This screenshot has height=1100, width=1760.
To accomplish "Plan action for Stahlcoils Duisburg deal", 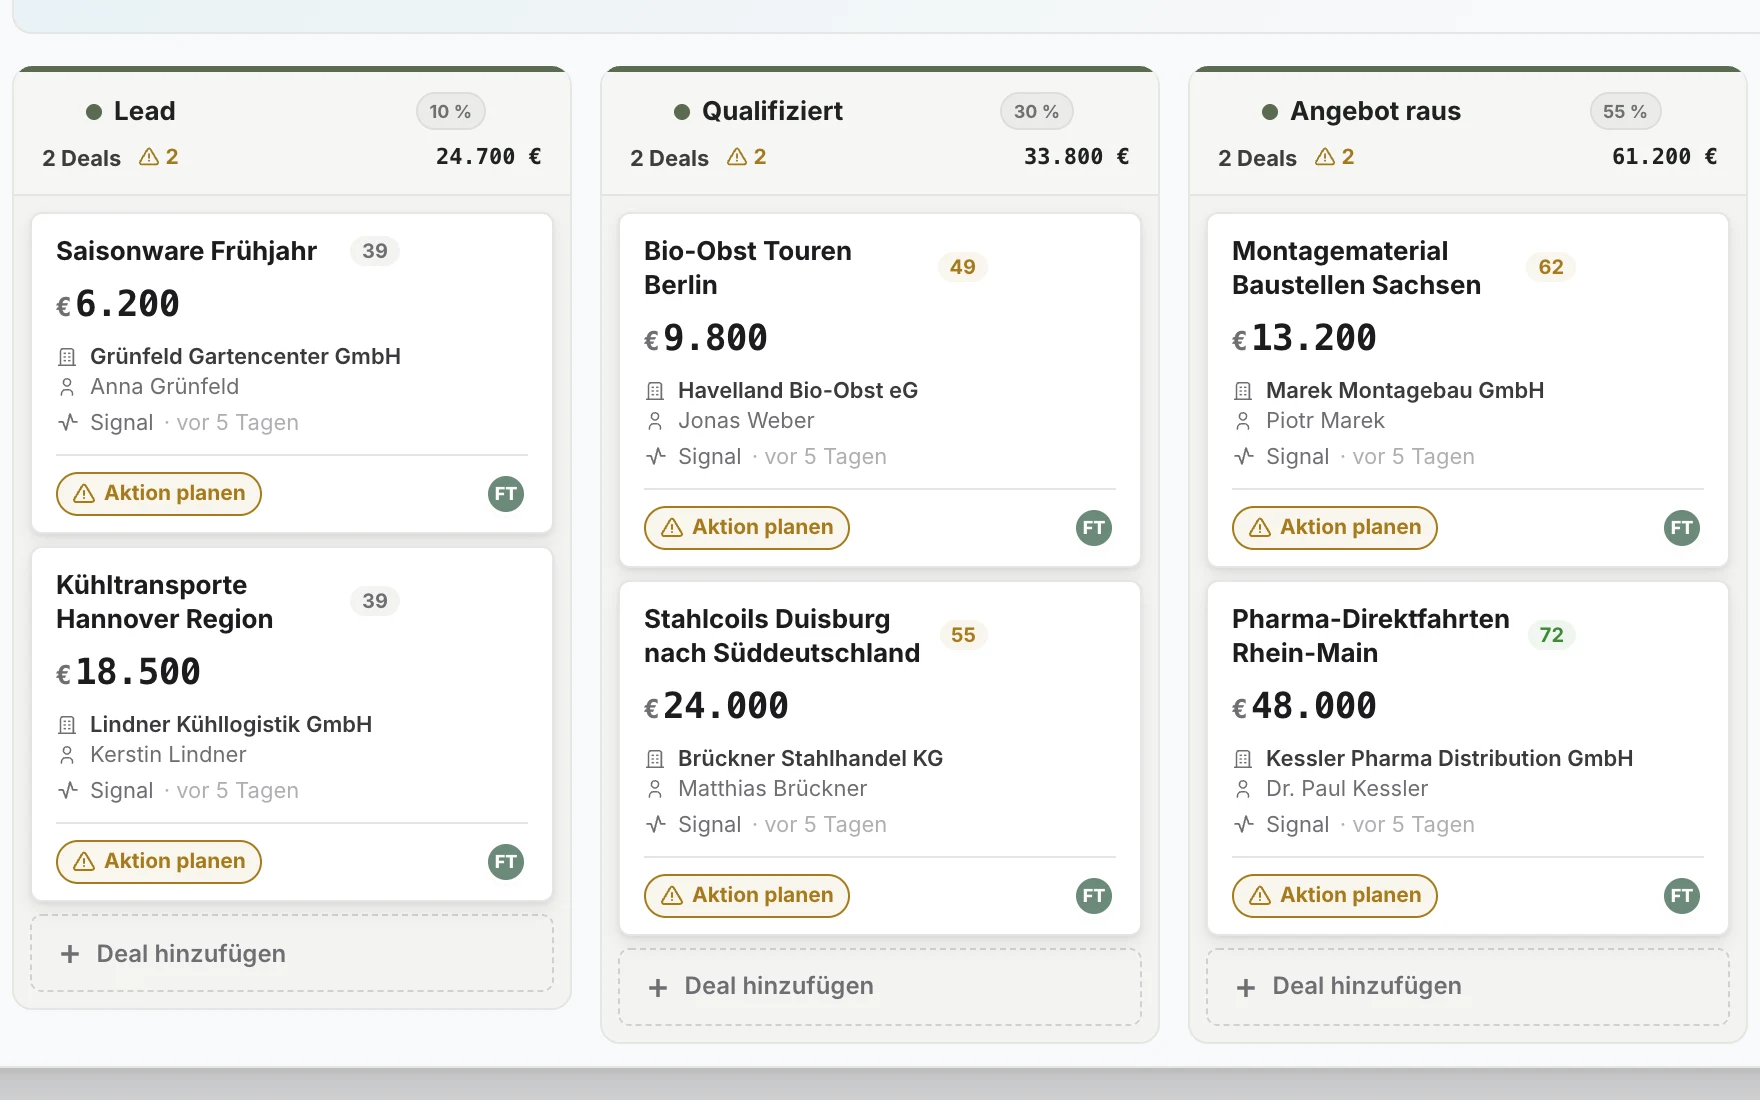I will point(747,896).
